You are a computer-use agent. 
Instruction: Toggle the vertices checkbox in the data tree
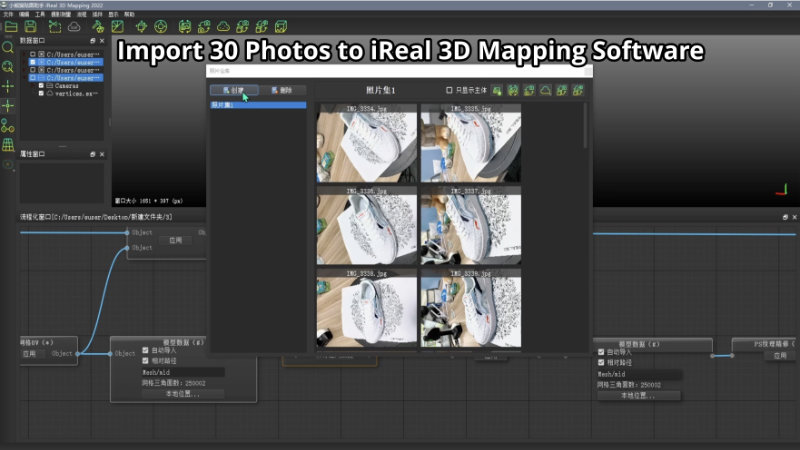click(41, 93)
